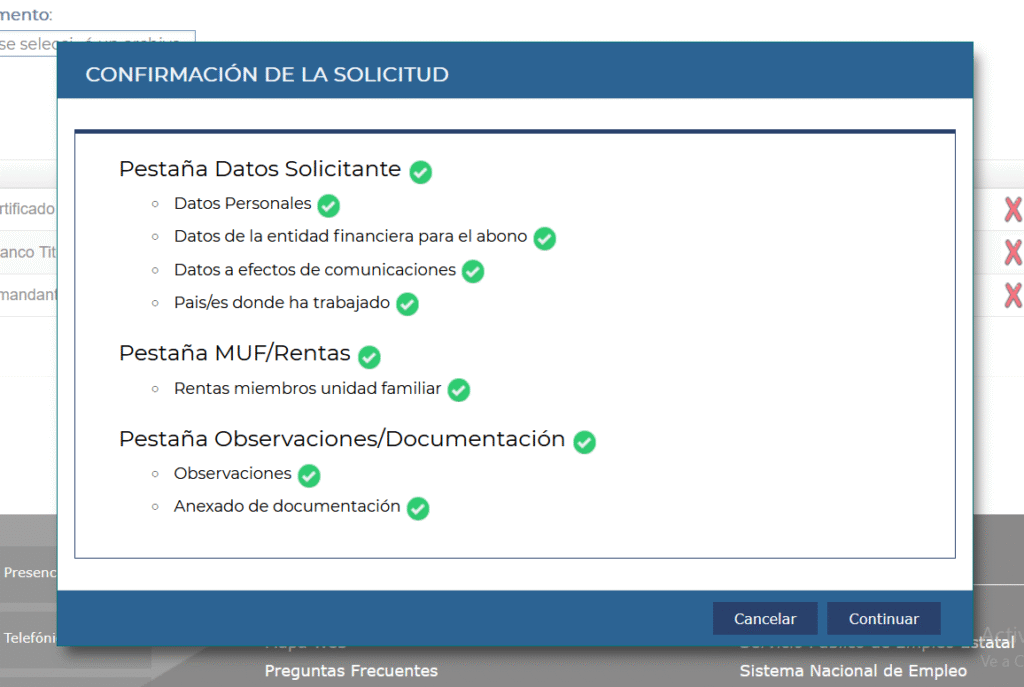This screenshot has width=1024, height=687.
Task: Select the Datos Personales list entry
Action: coord(243,204)
